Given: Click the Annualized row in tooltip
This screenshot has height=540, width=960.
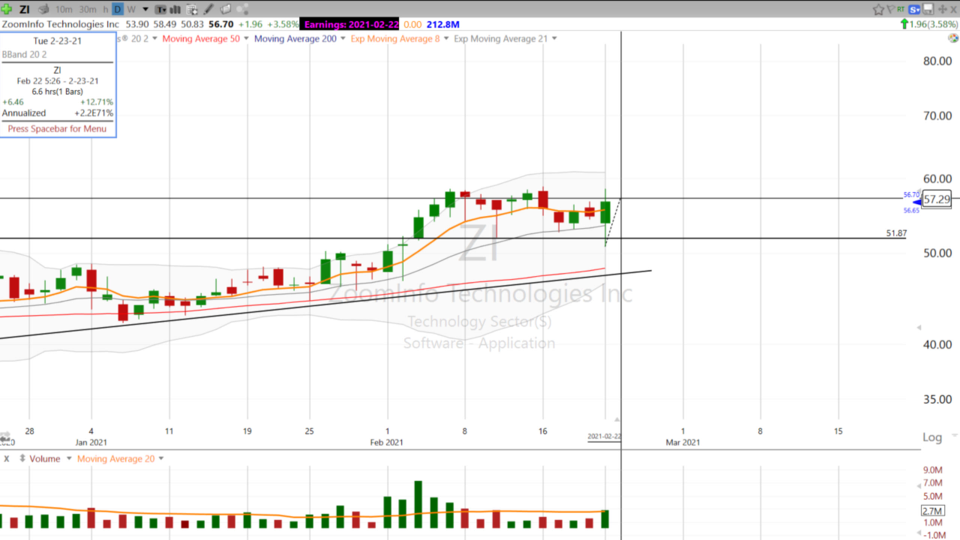Looking at the screenshot, I should 57,113.
